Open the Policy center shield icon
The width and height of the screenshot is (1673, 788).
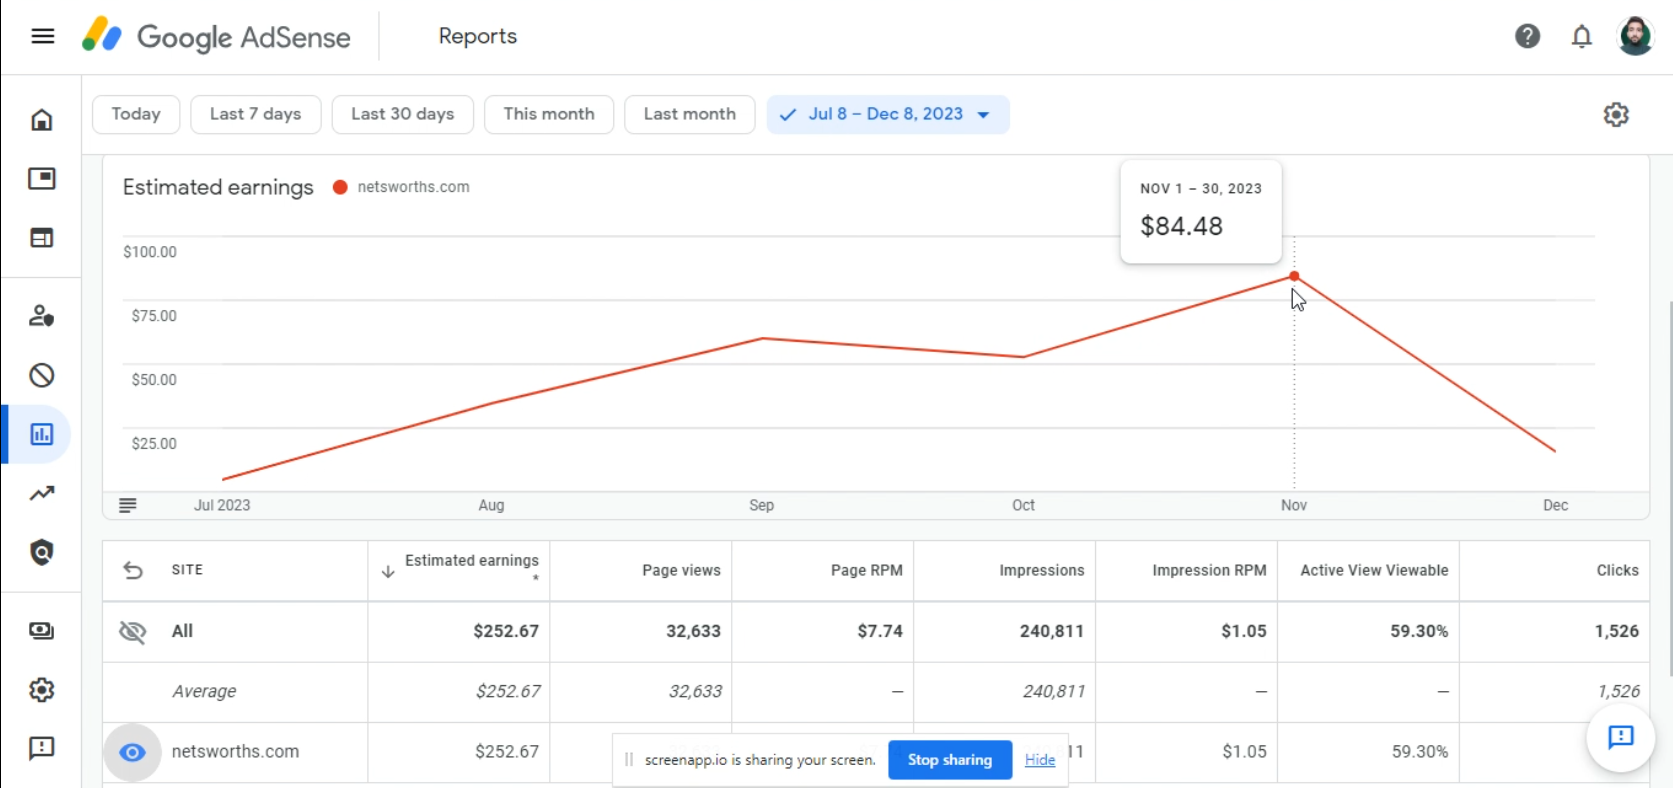click(42, 552)
